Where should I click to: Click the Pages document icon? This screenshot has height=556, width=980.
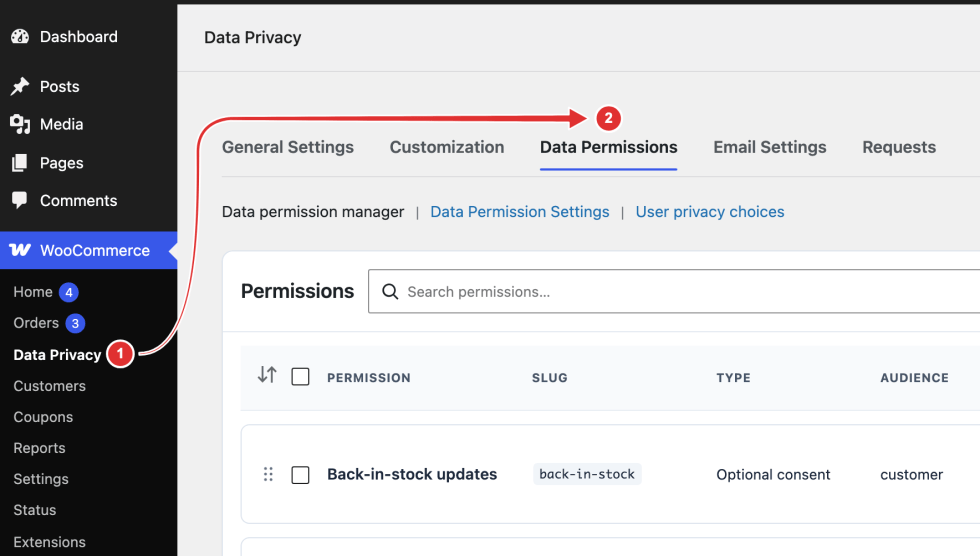point(19,162)
